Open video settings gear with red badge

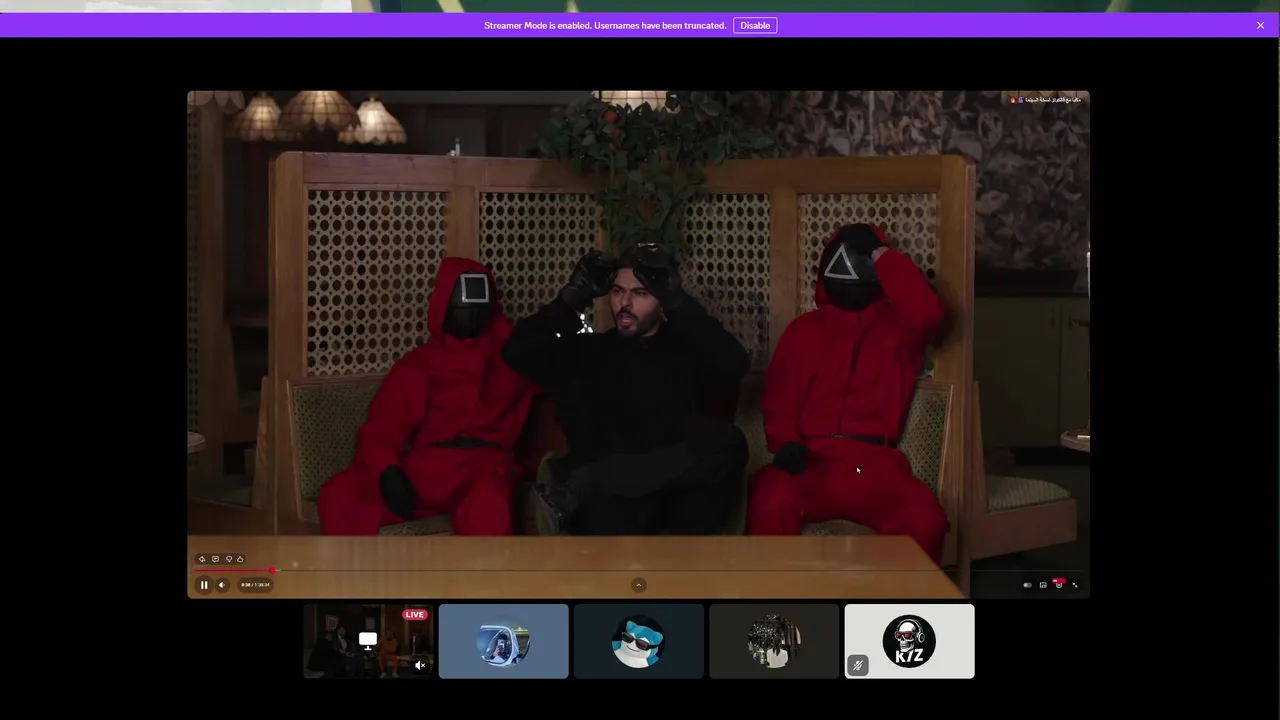(x=1059, y=584)
